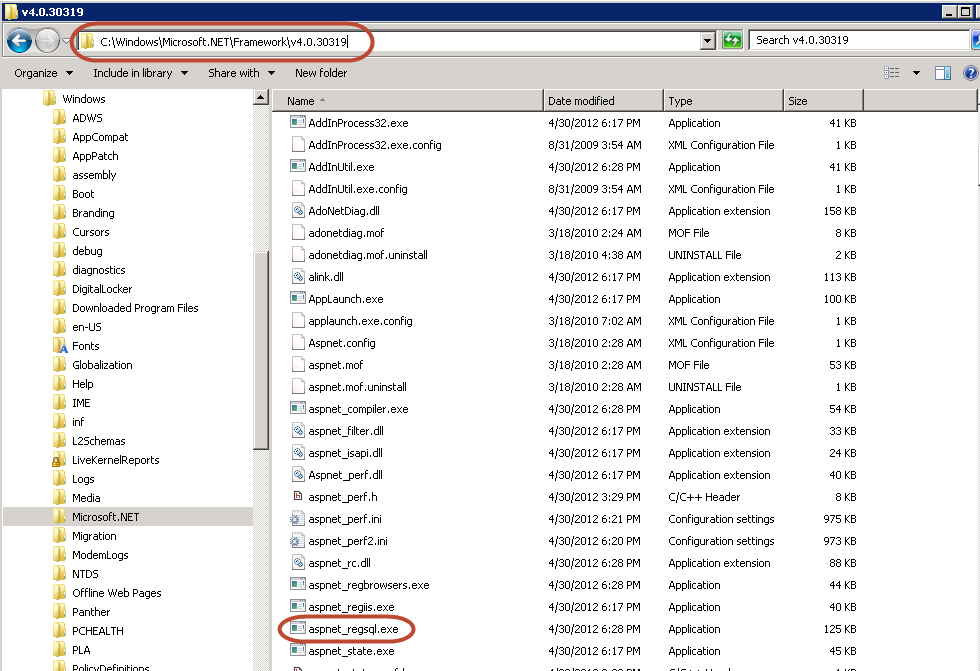
Task: Refresh the address bar with the green refresh icon
Action: click(733, 40)
